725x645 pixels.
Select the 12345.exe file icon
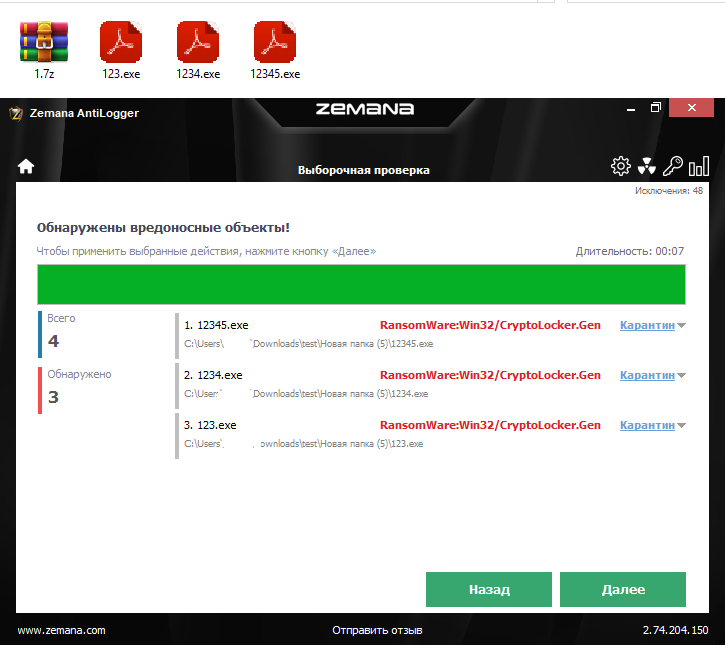coord(275,42)
